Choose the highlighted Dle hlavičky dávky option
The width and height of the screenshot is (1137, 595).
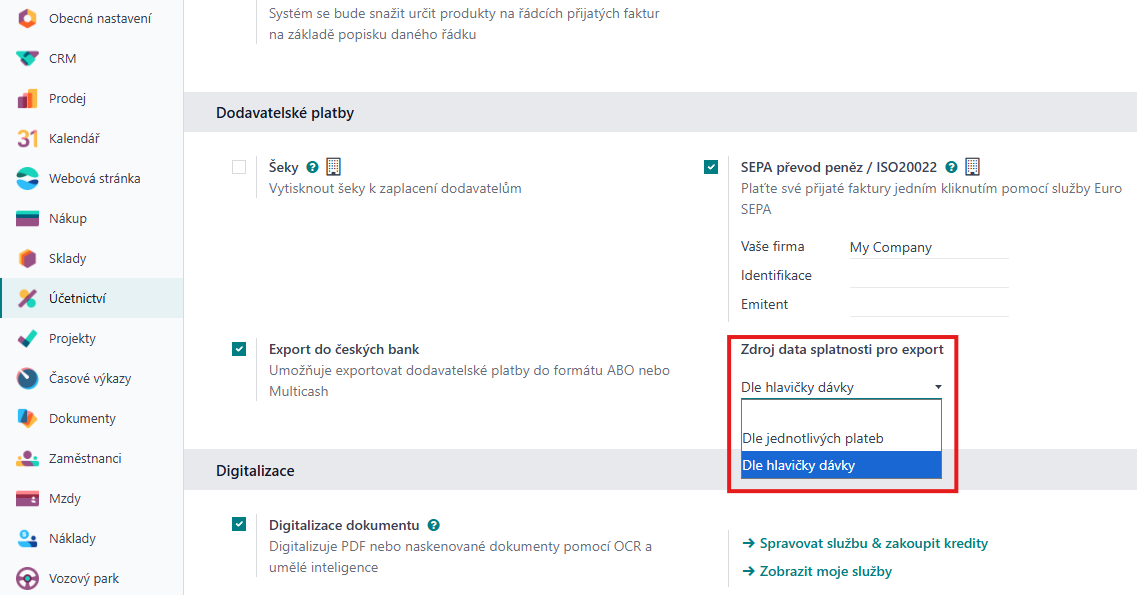tap(841, 465)
